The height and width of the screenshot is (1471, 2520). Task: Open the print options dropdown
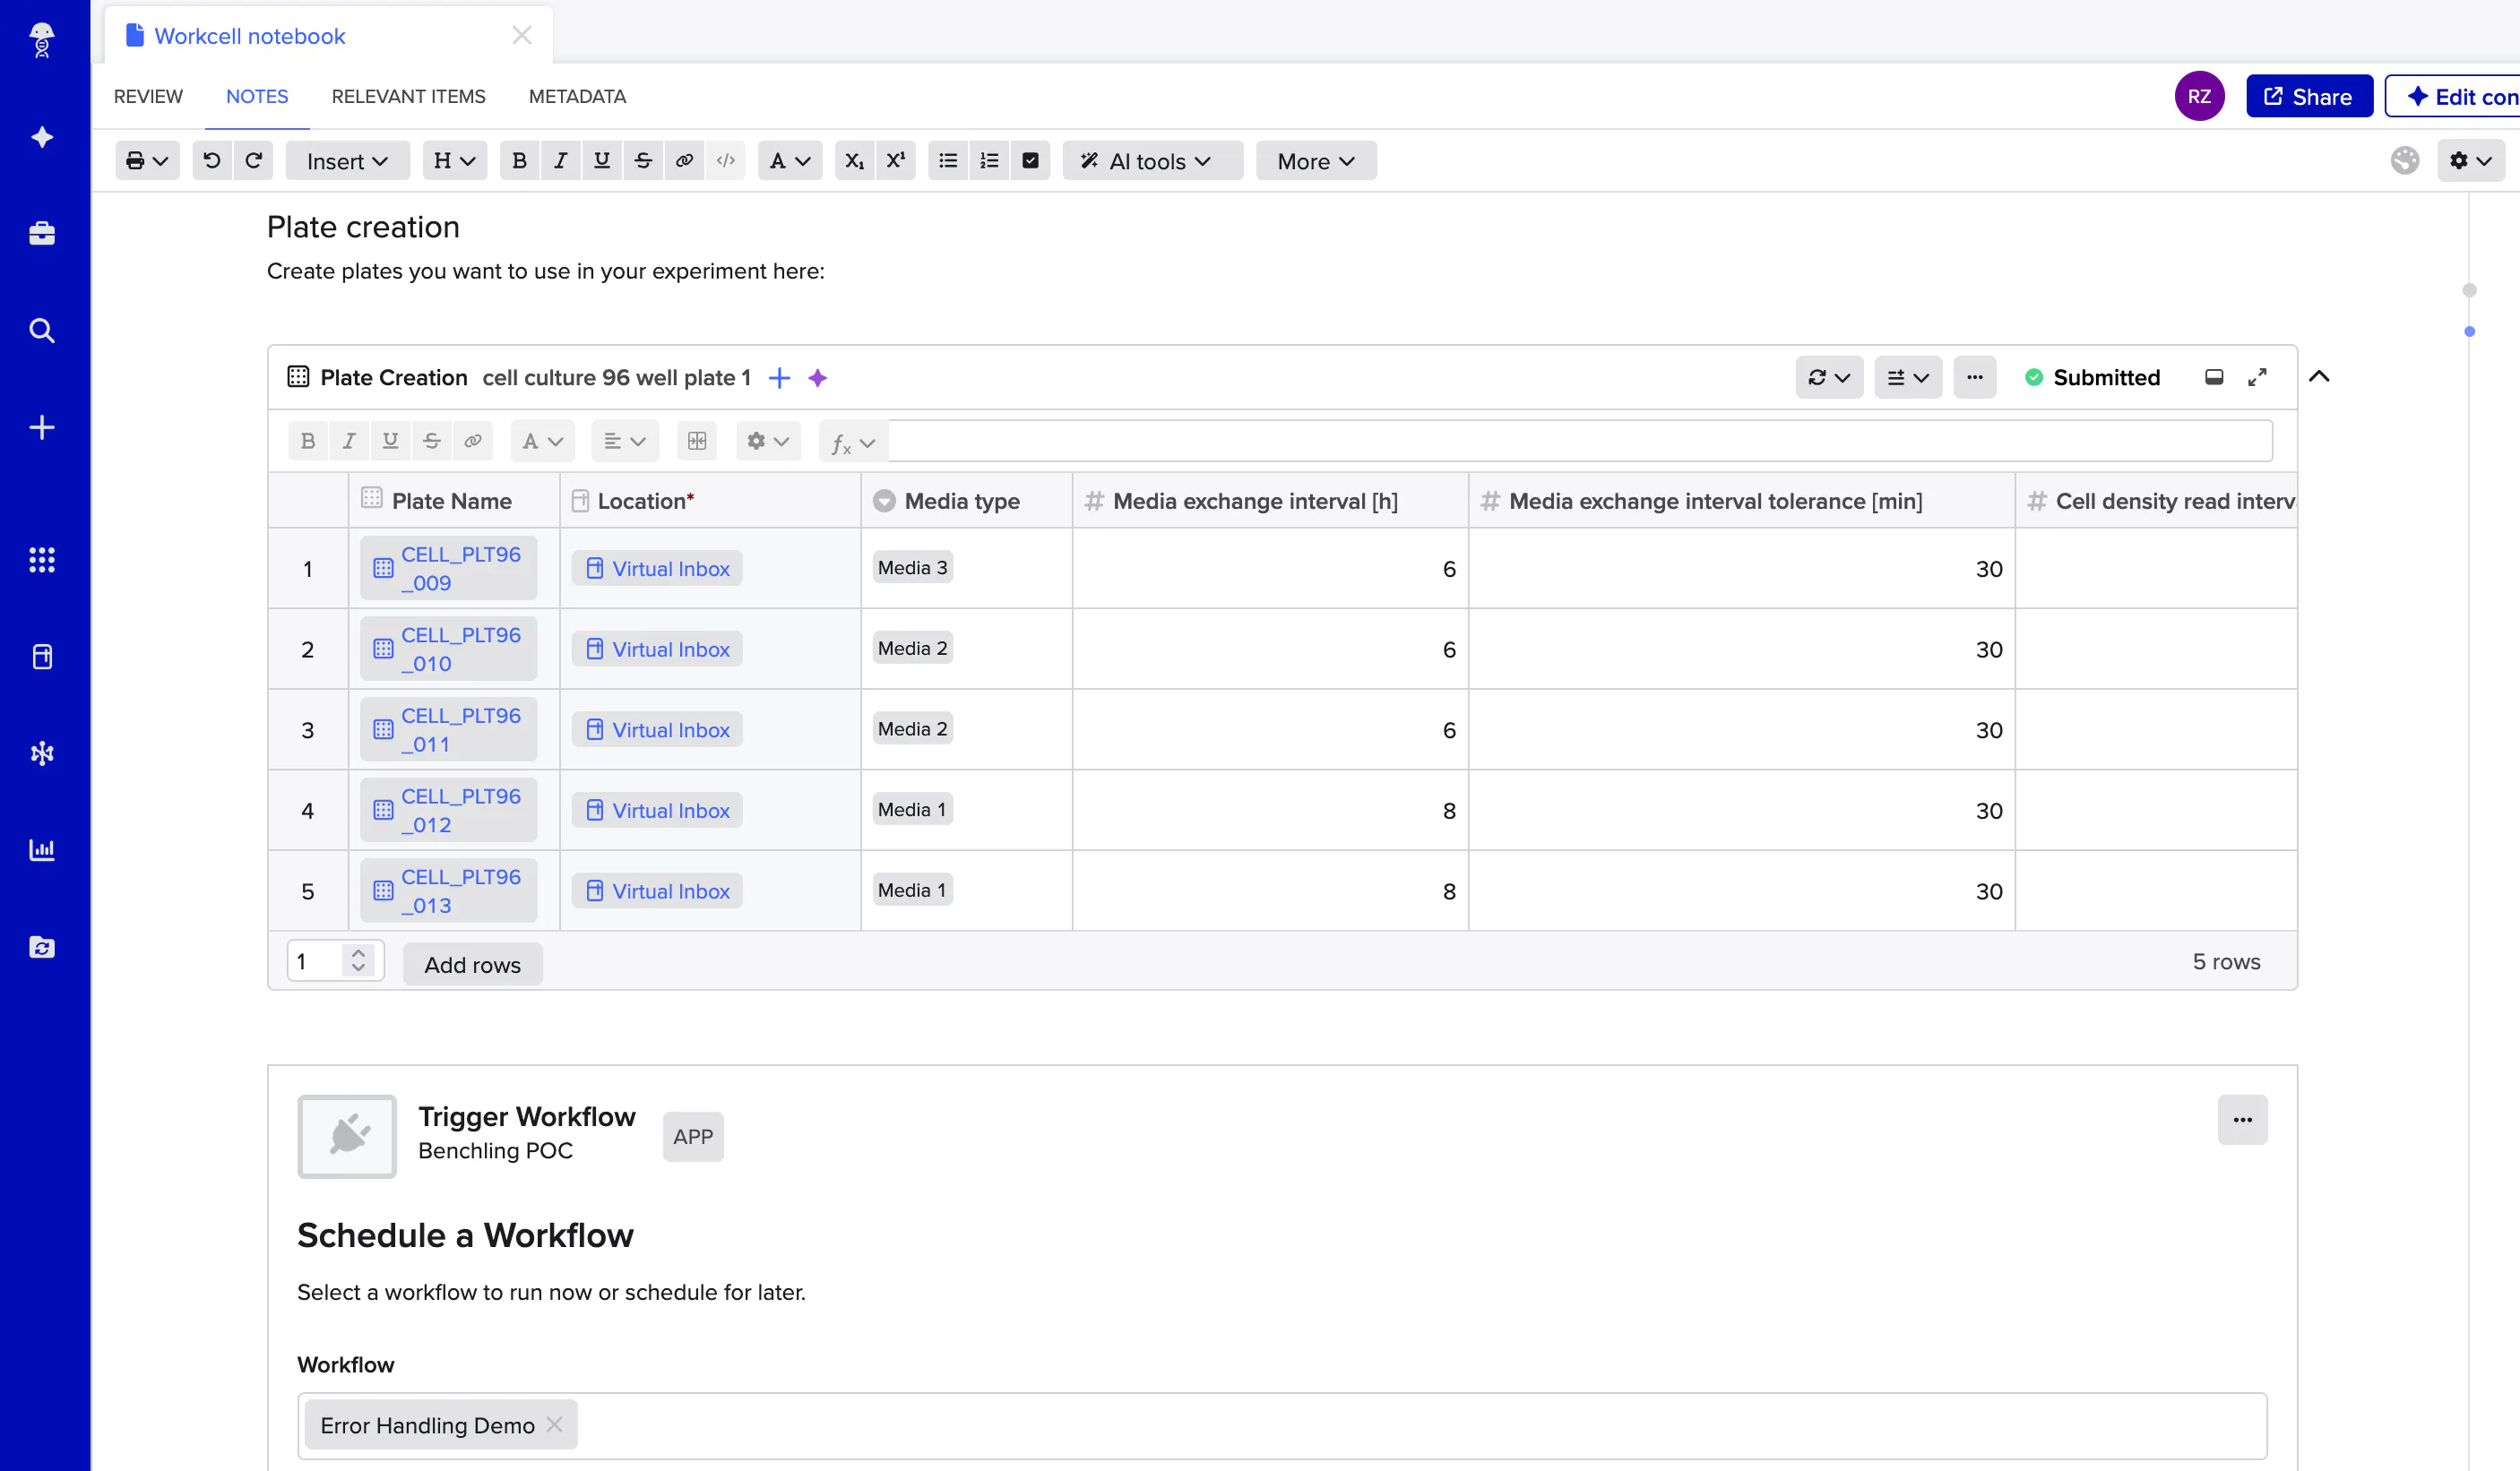point(147,160)
